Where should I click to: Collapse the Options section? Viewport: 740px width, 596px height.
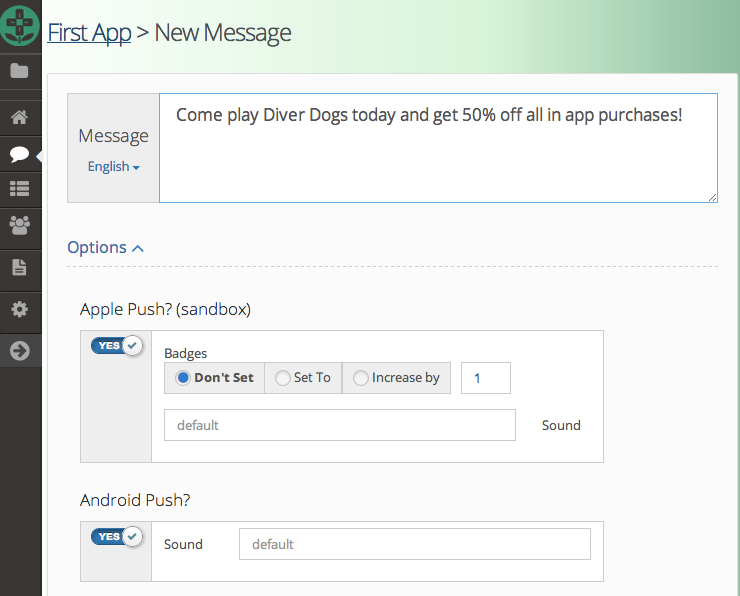pyautogui.click(x=105, y=247)
